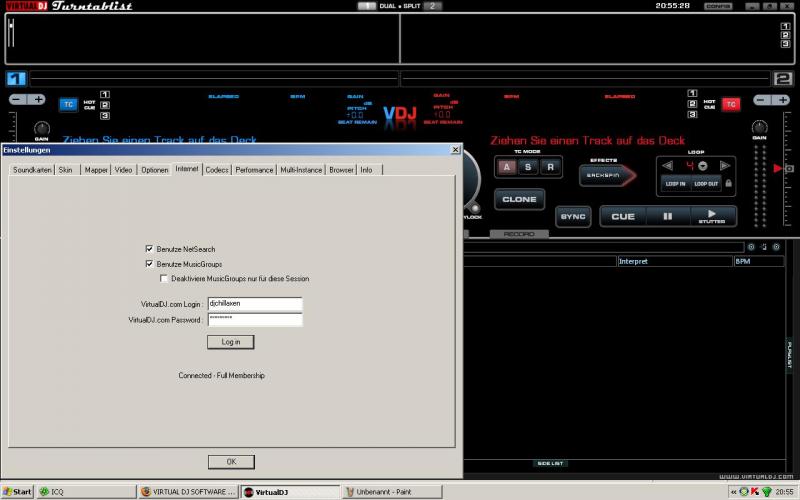Toggle red TC timecode button on right deck
The image size is (800, 500).
[731, 105]
